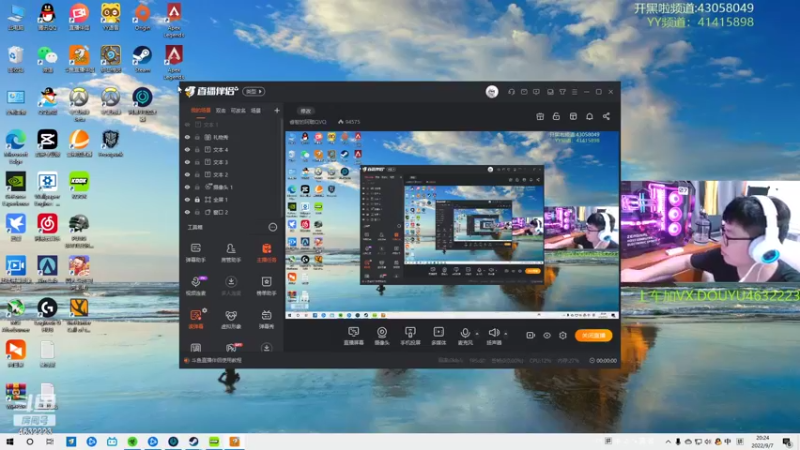Screen dimensions: 800x450
Task: Click the CPU usage readout in status bar
Action: tap(540, 360)
